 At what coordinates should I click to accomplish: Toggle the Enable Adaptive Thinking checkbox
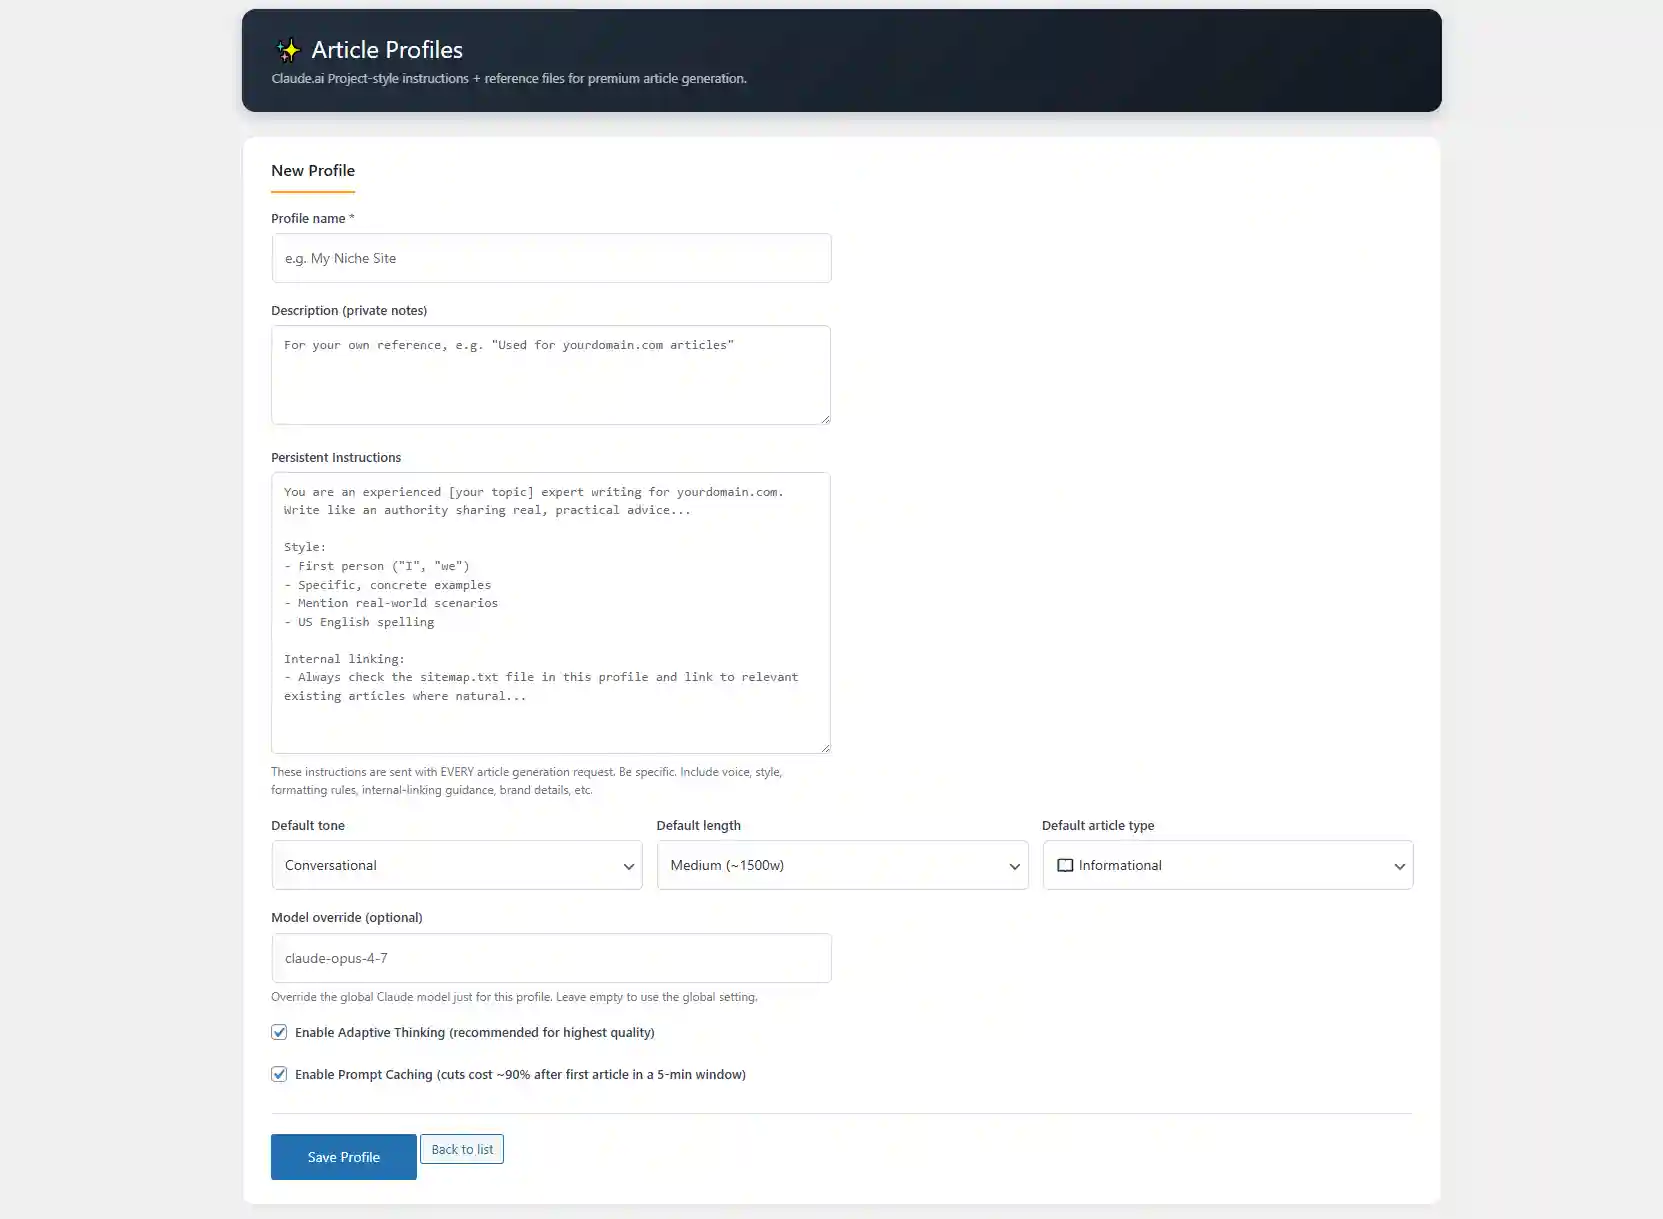pyautogui.click(x=279, y=1032)
